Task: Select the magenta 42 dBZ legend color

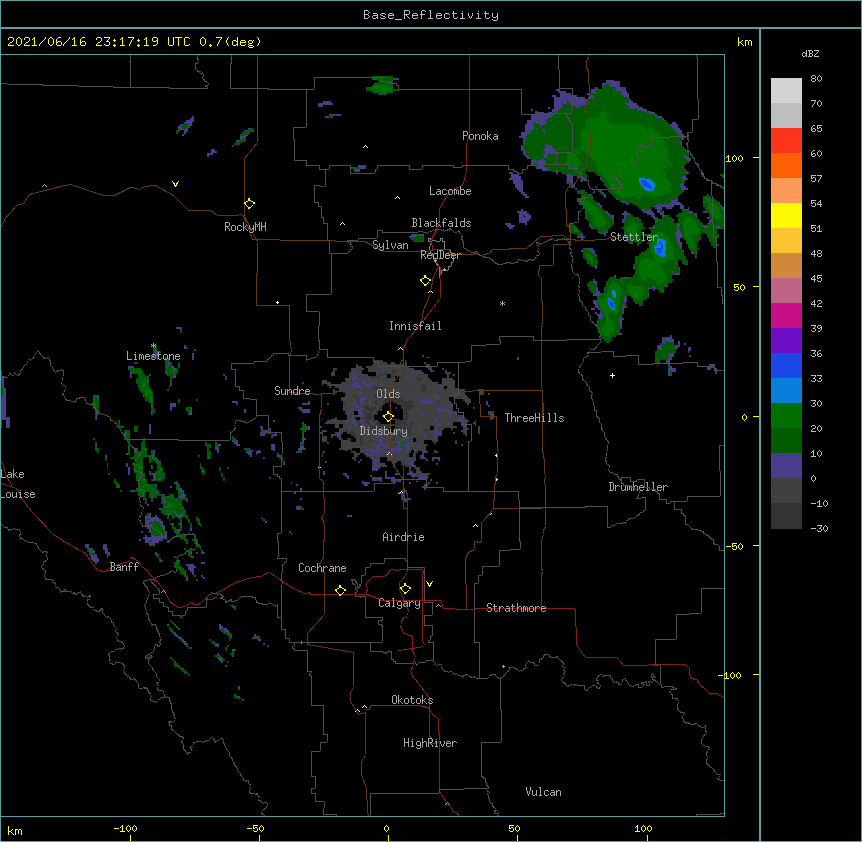Action: click(x=786, y=315)
